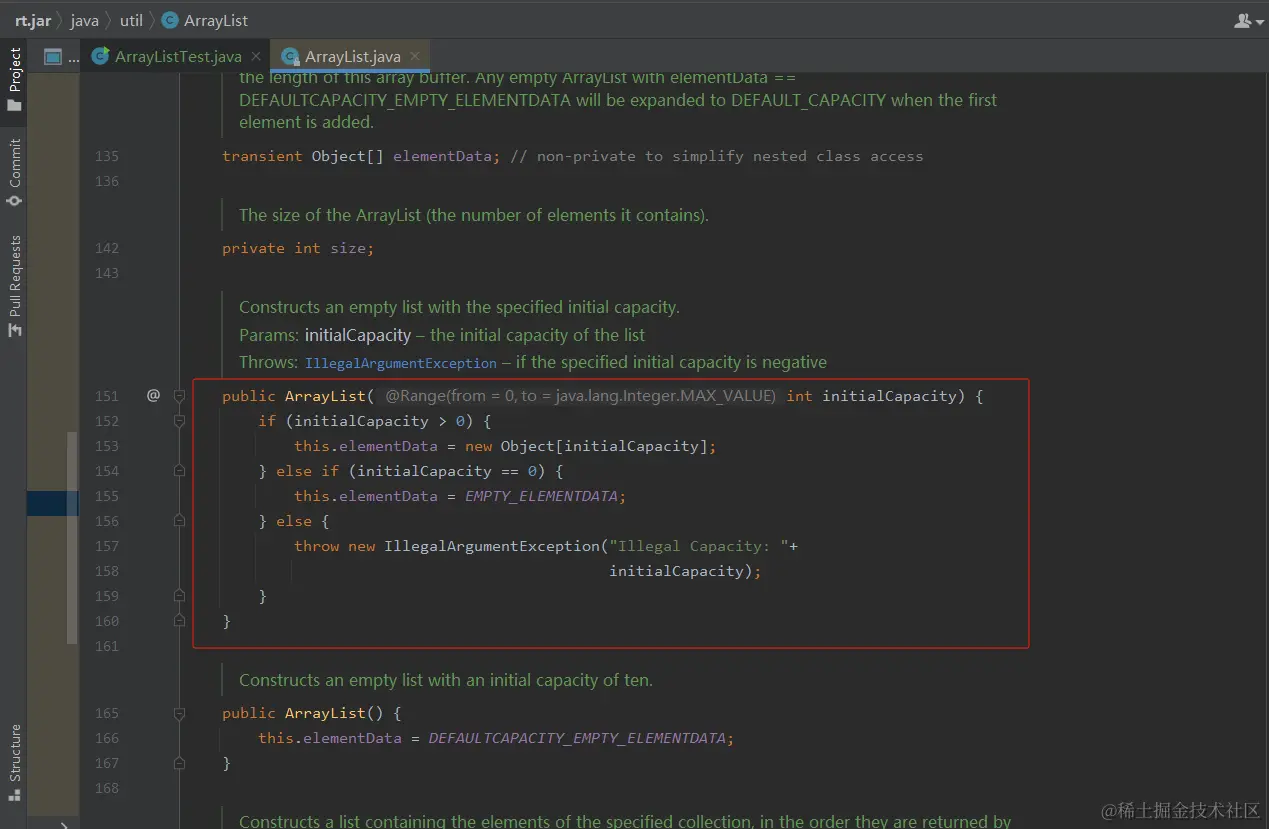Open the Commit tool window
The width and height of the screenshot is (1269, 829).
click(14, 172)
